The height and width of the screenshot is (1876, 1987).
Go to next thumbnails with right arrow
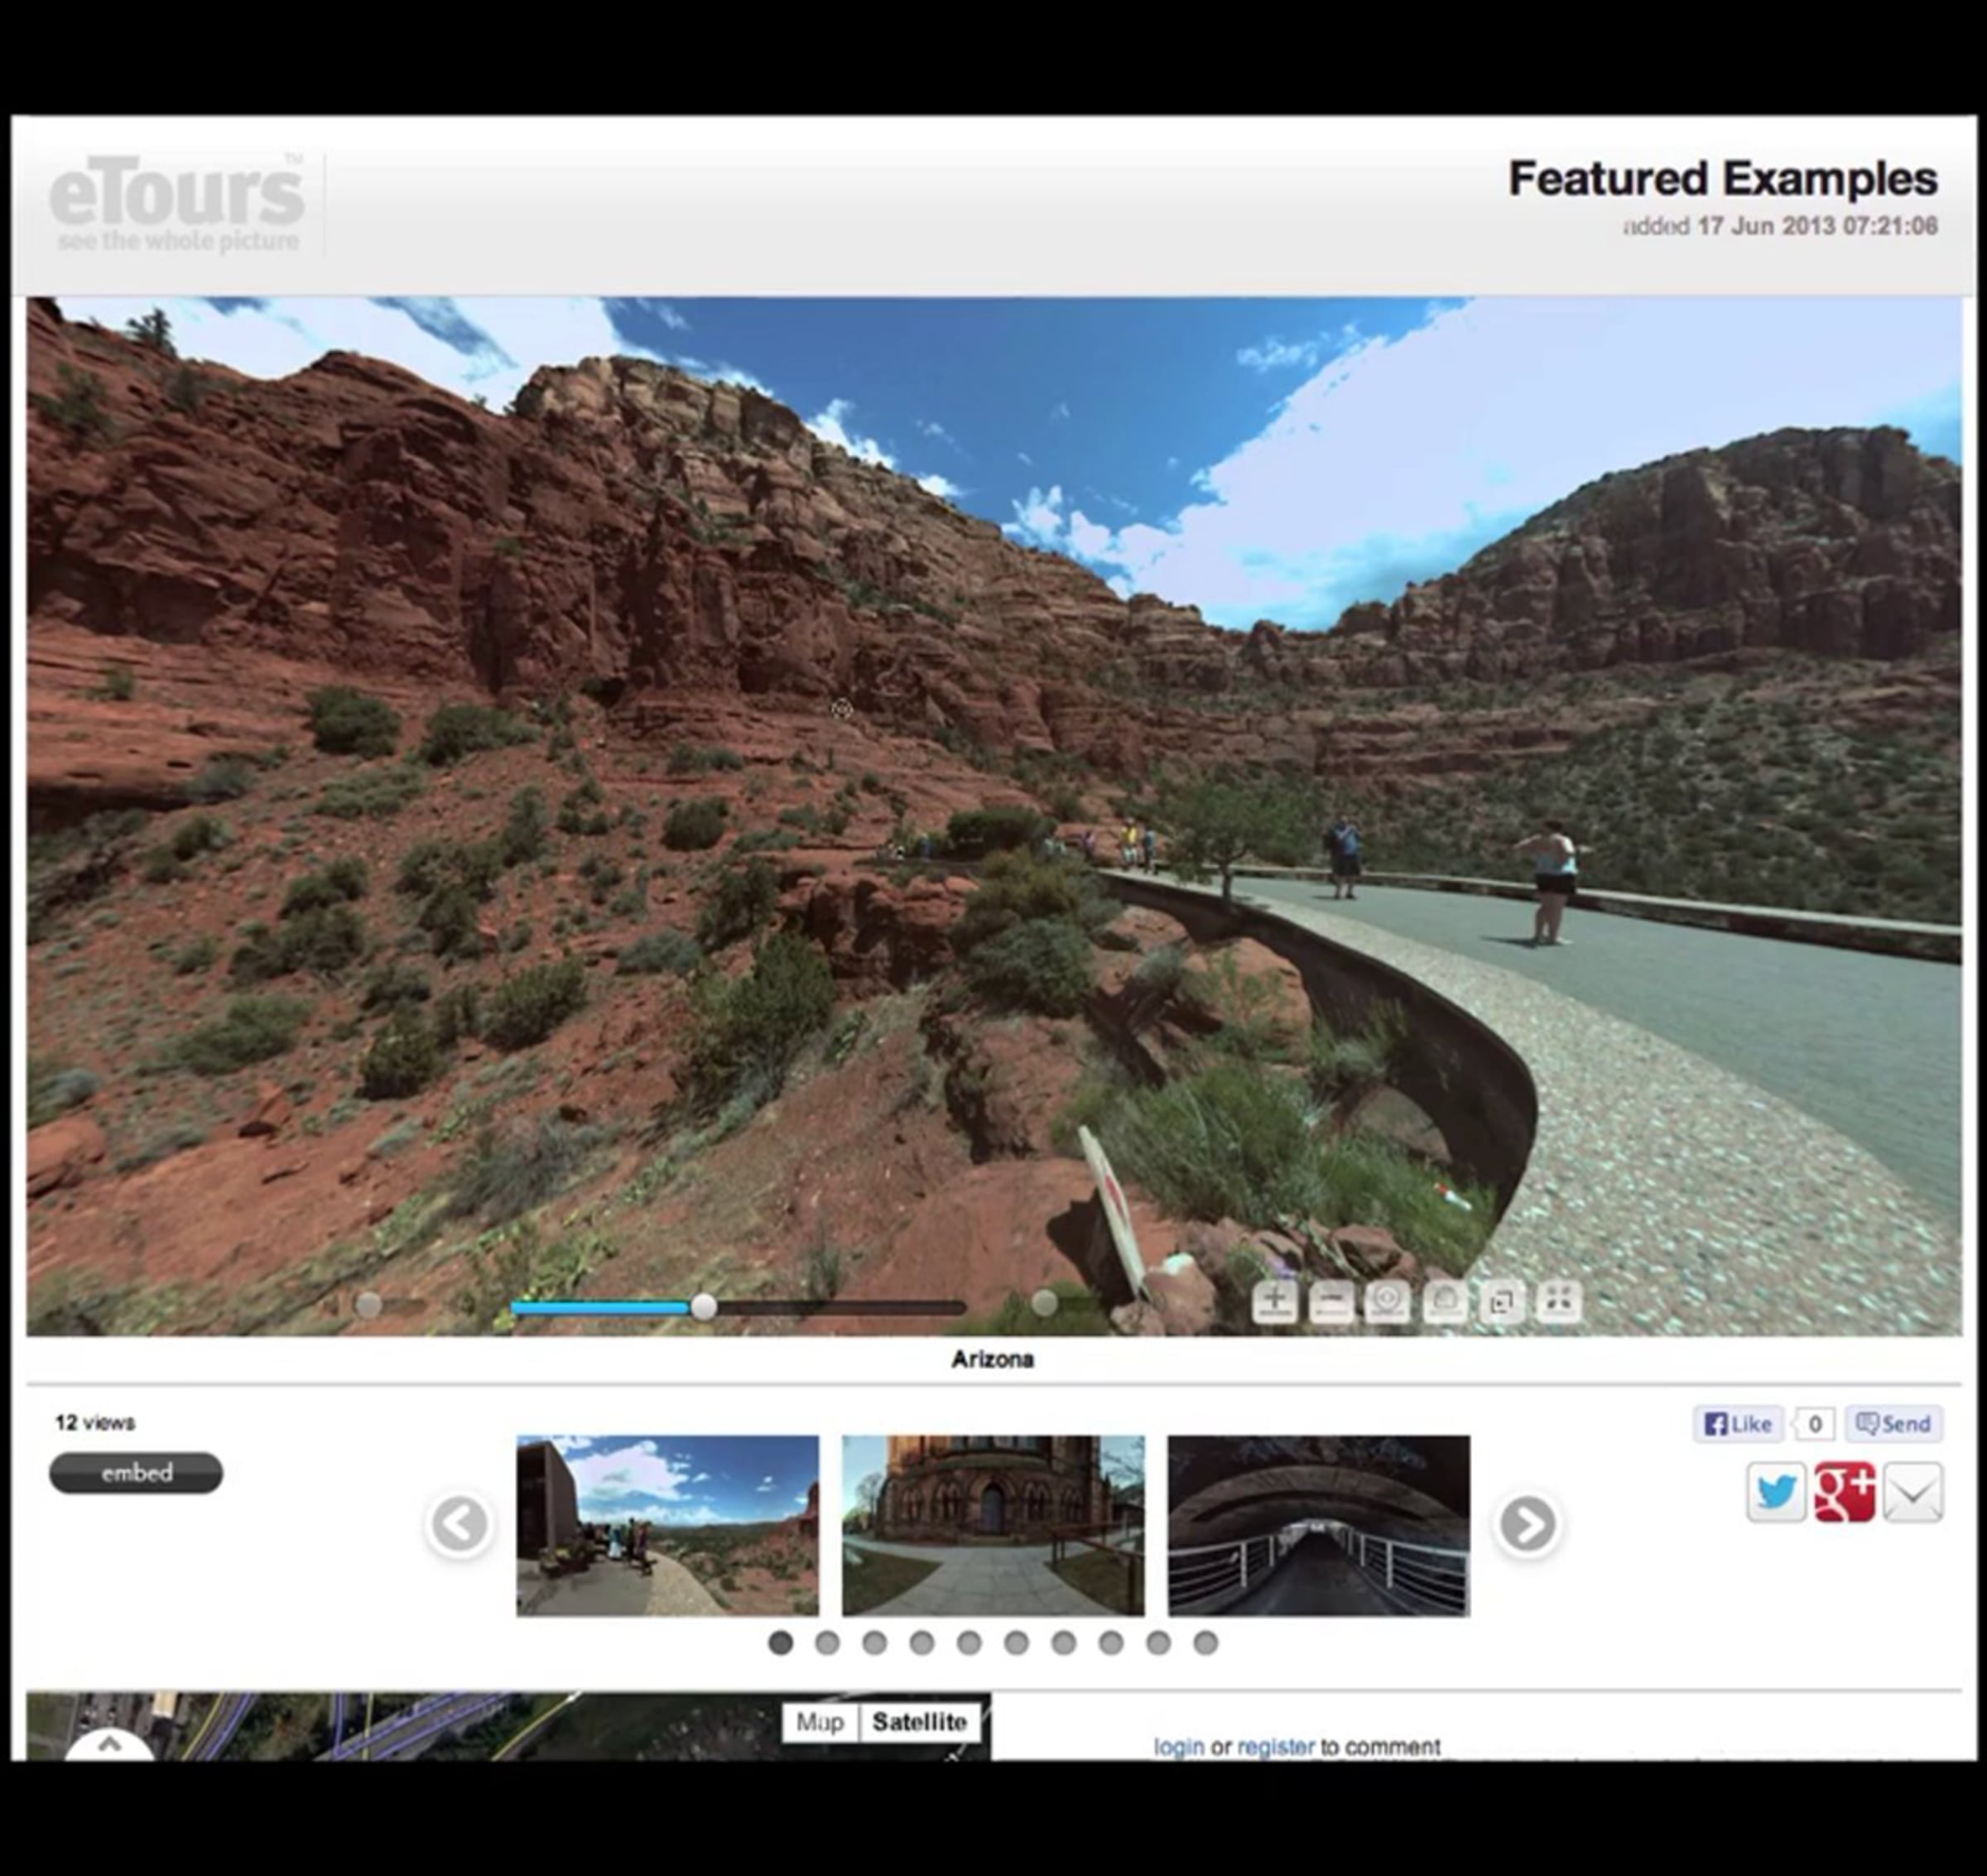[1528, 1524]
